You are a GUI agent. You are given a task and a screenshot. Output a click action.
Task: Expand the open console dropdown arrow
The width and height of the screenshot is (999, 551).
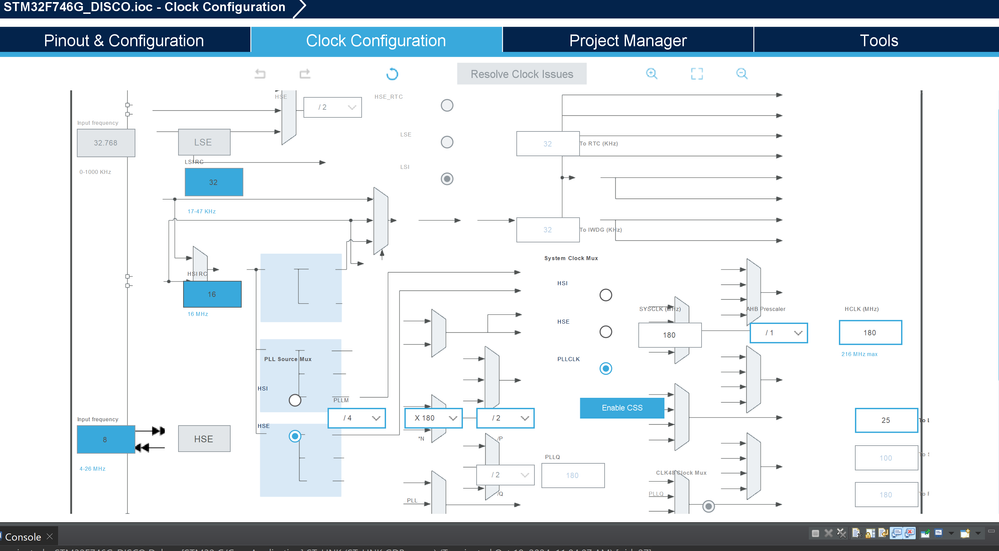[978, 533]
